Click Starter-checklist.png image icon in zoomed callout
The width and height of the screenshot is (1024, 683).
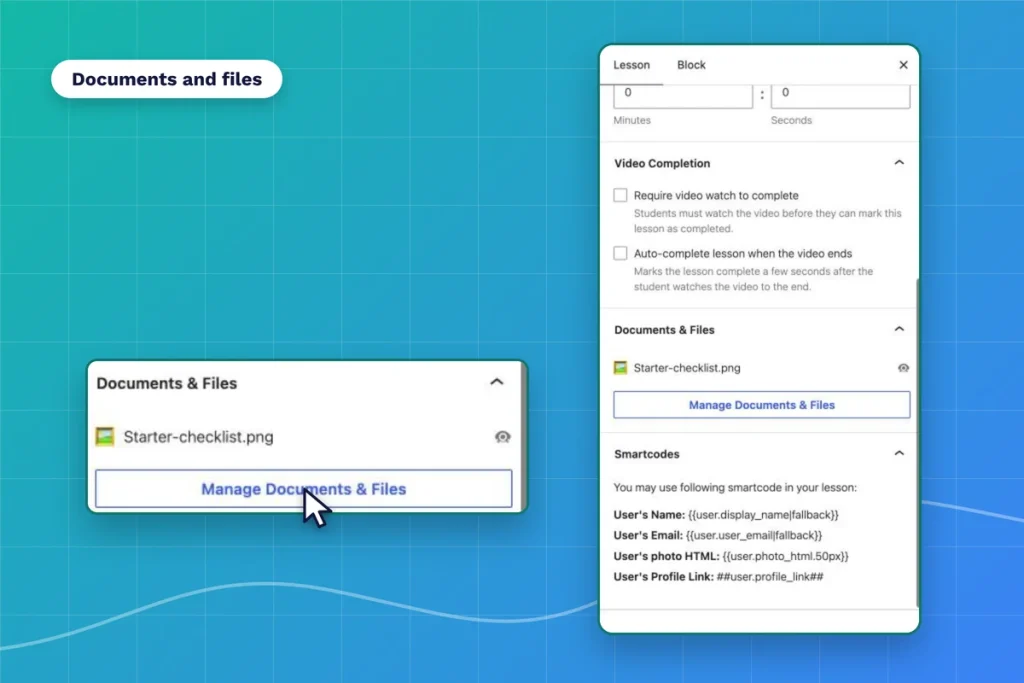tap(104, 437)
